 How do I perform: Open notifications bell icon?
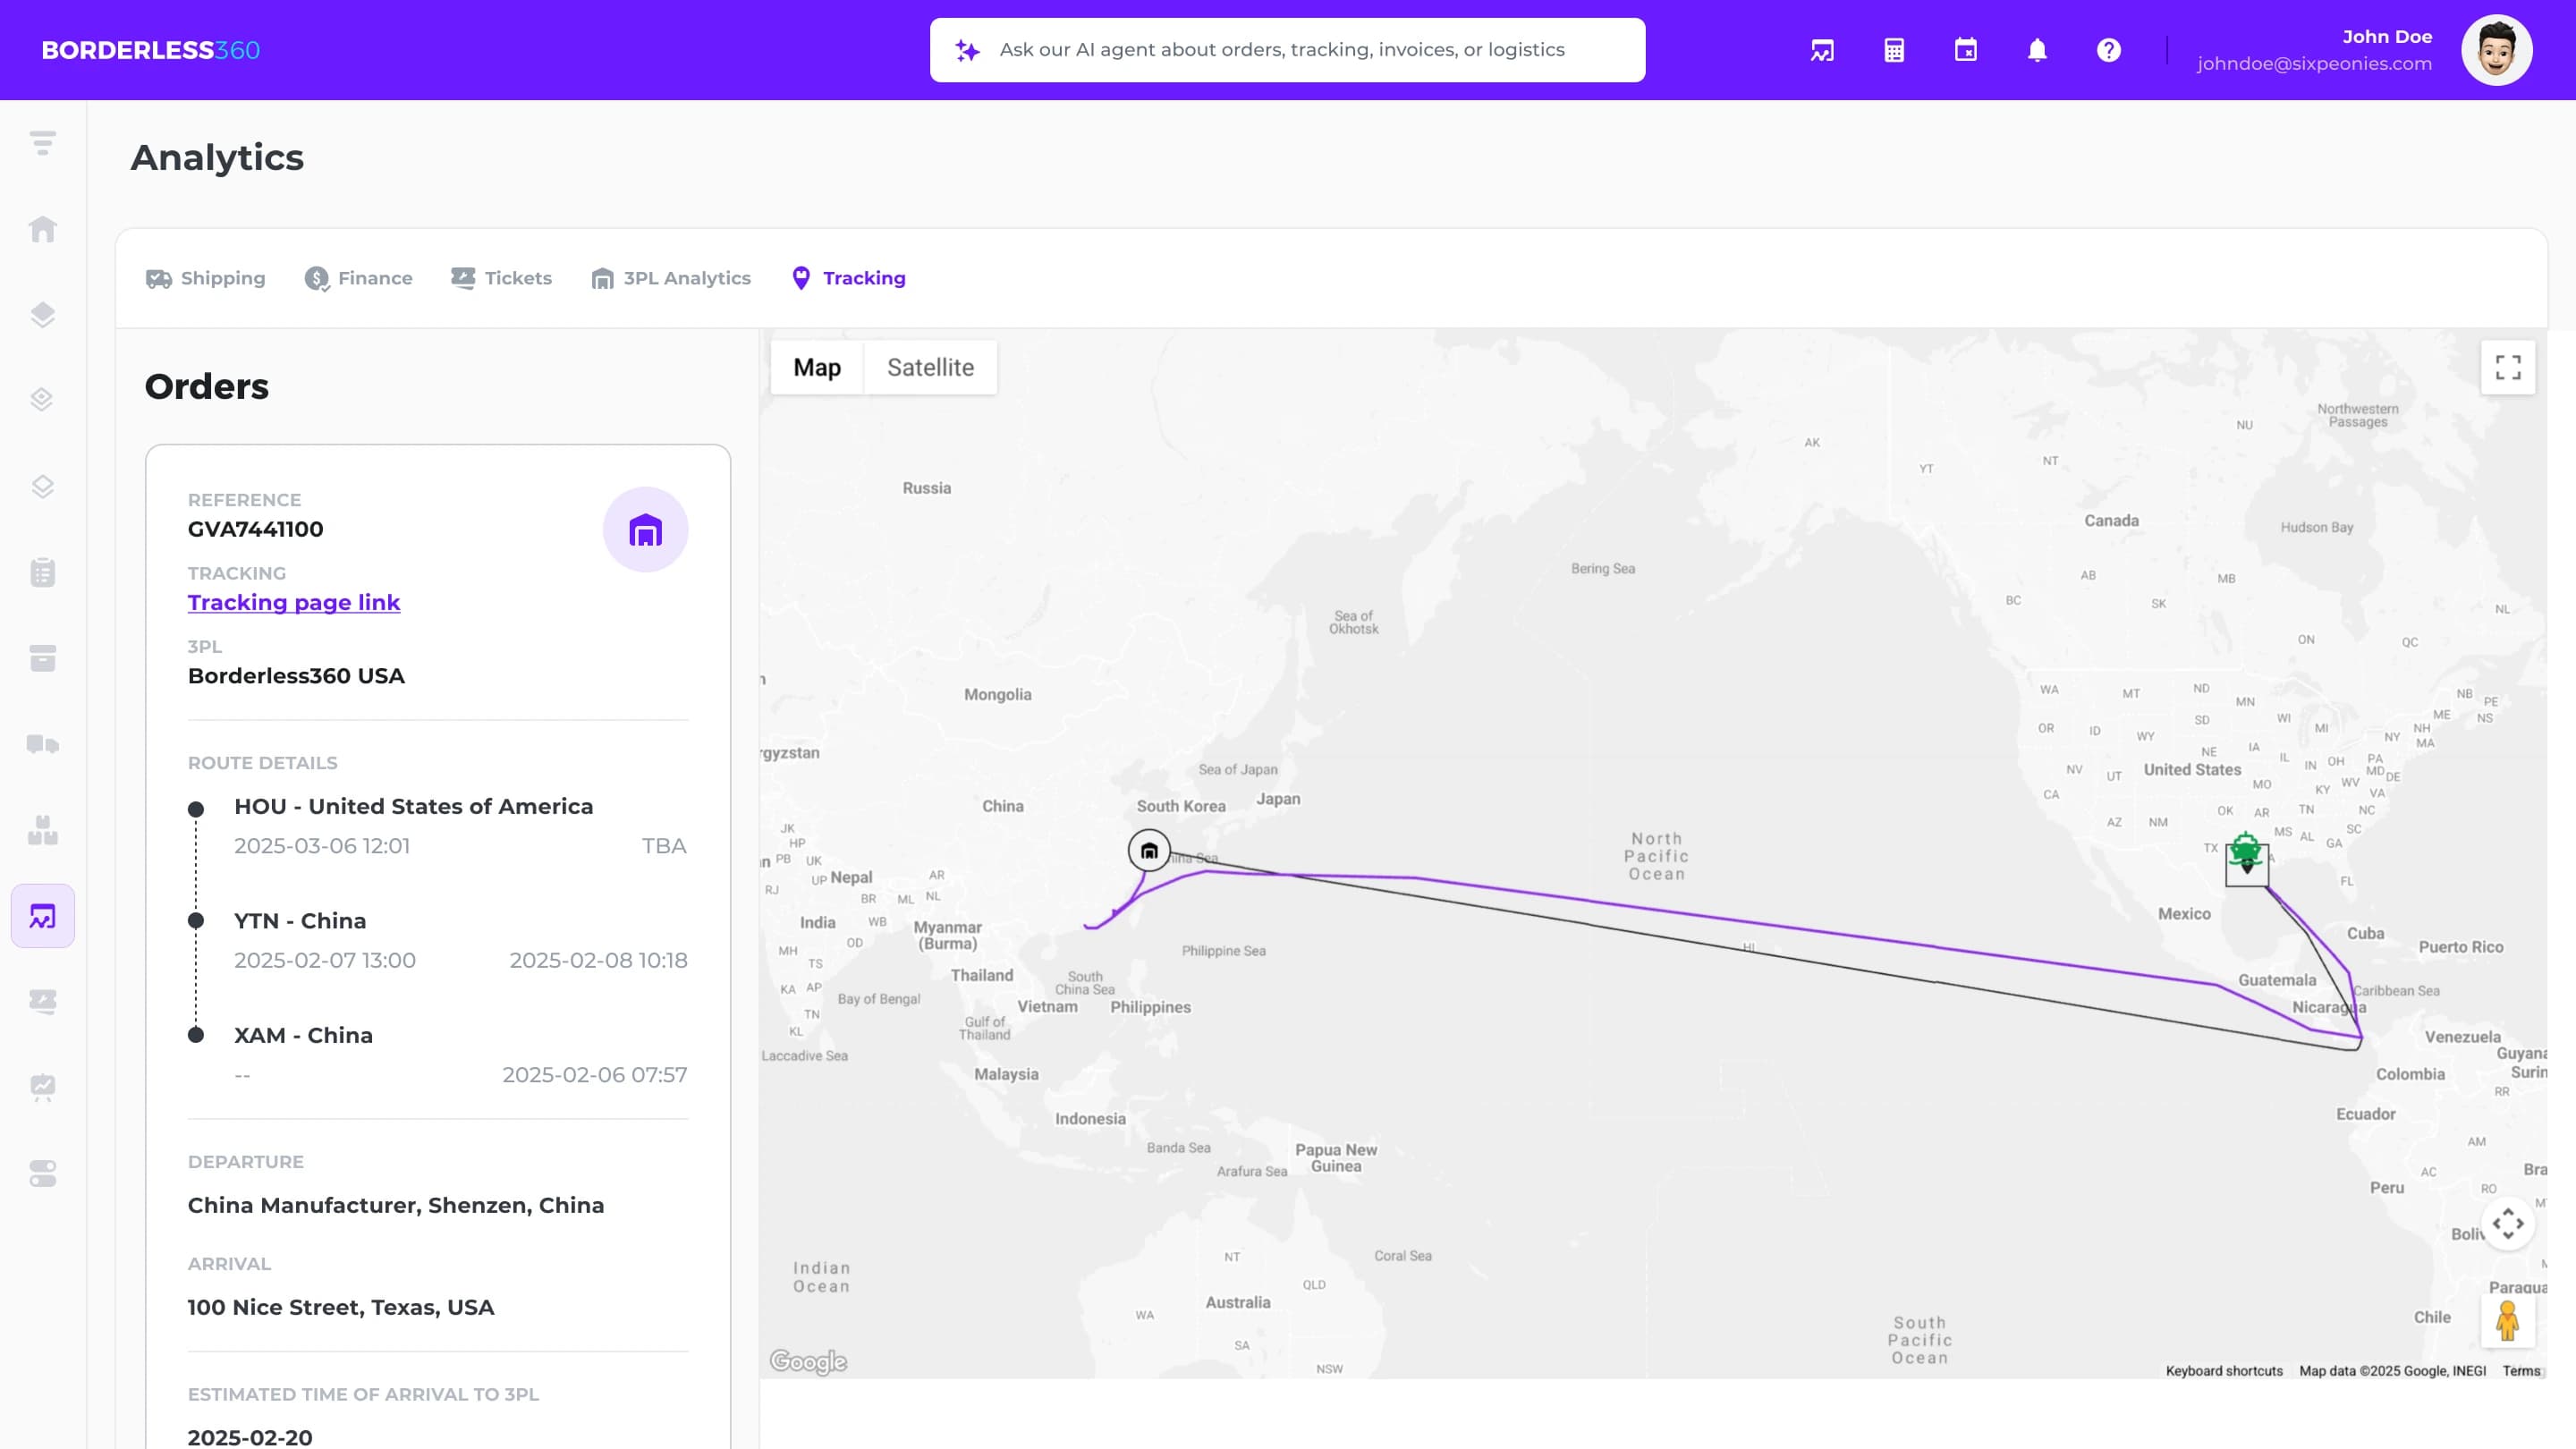2037,50
